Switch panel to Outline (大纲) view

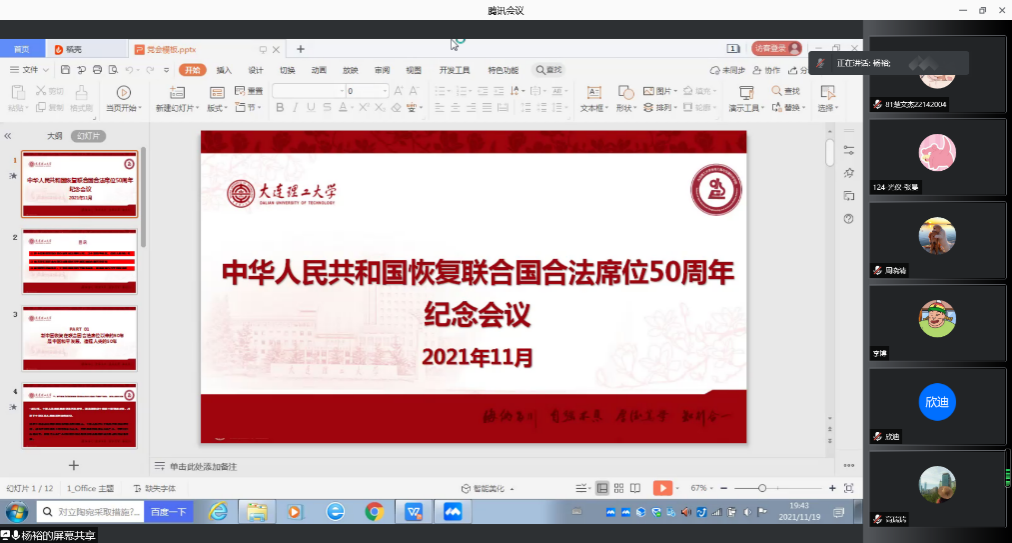coord(55,136)
